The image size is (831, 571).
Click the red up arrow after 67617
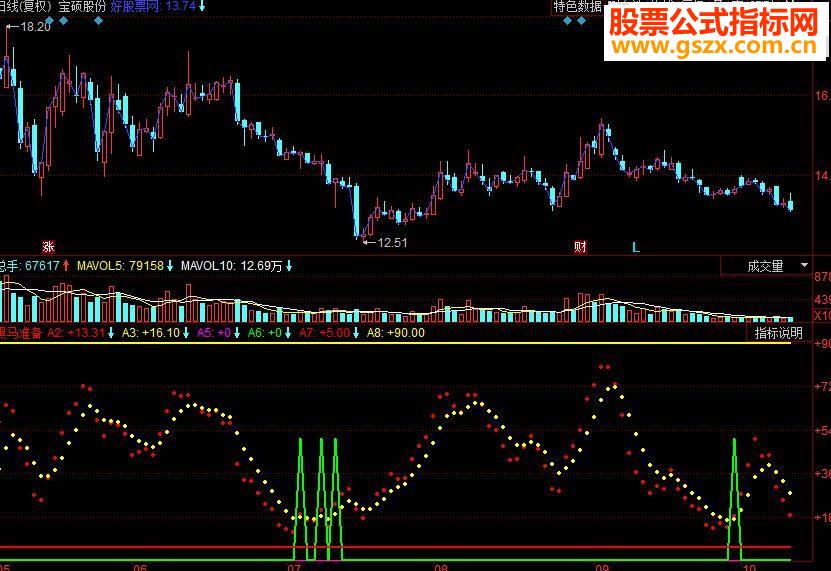pos(66,266)
